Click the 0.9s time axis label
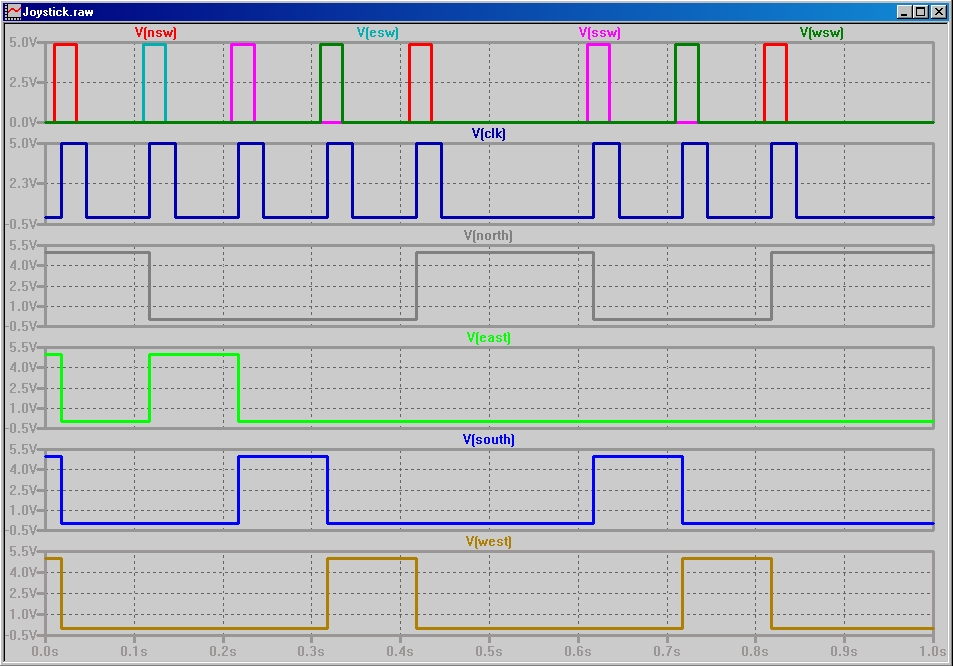Viewport: 953px width, 666px height. (844, 652)
